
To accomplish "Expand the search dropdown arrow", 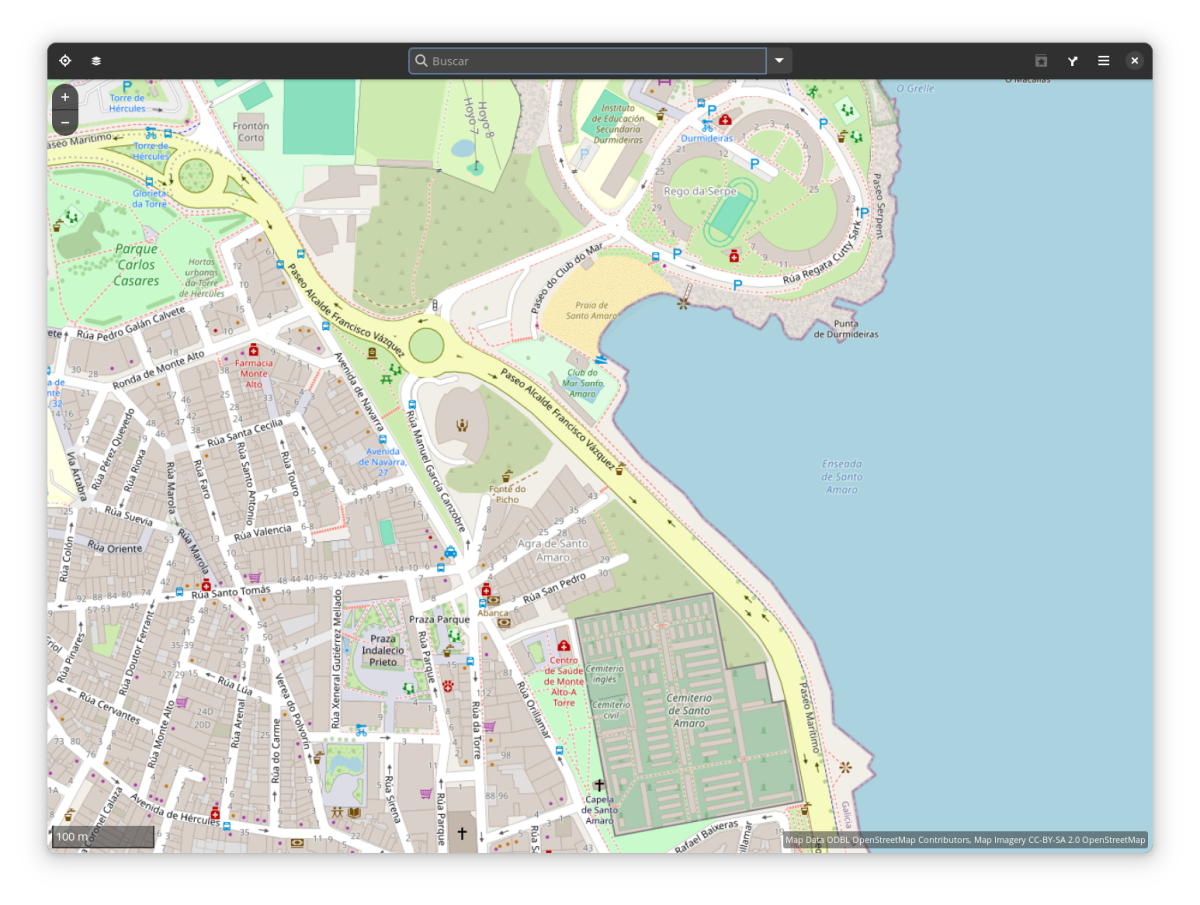I will [x=779, y=61].
